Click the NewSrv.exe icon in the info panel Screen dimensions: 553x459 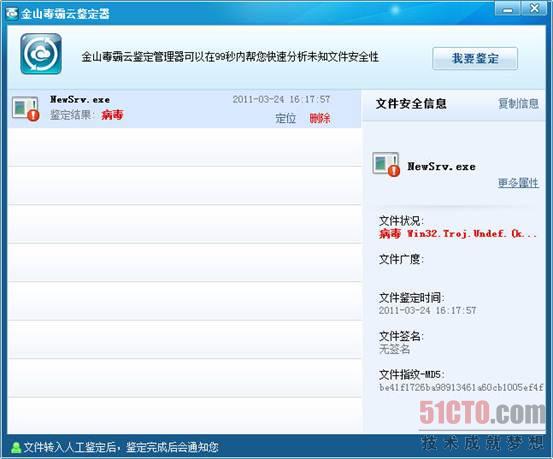[x=386, y=164]
